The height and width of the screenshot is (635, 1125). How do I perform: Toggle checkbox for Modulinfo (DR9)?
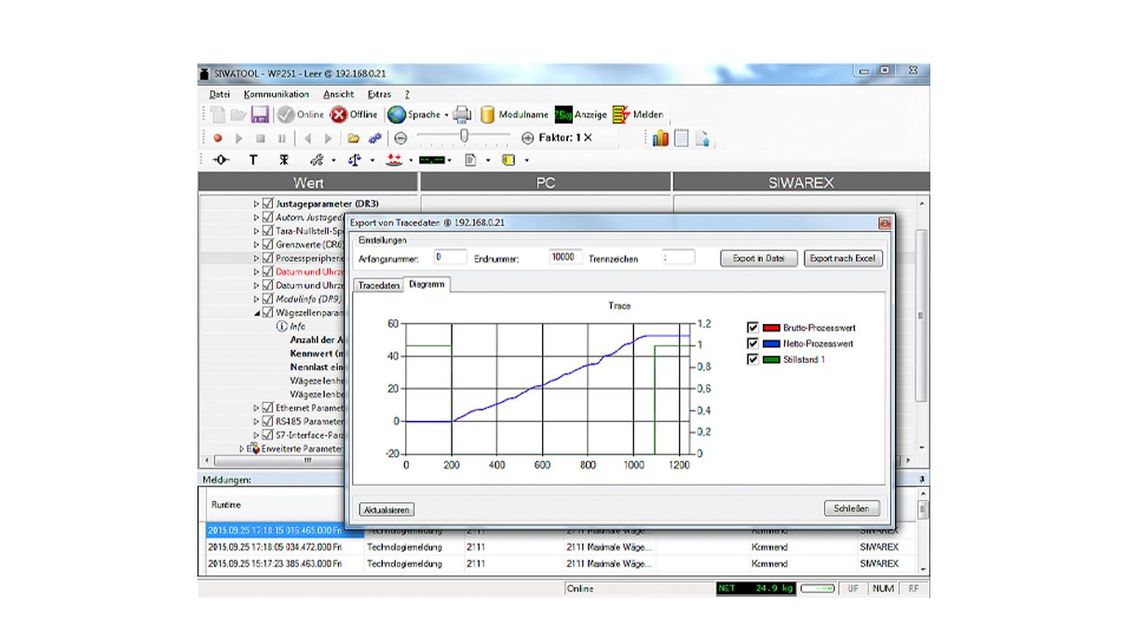point(268,298)
